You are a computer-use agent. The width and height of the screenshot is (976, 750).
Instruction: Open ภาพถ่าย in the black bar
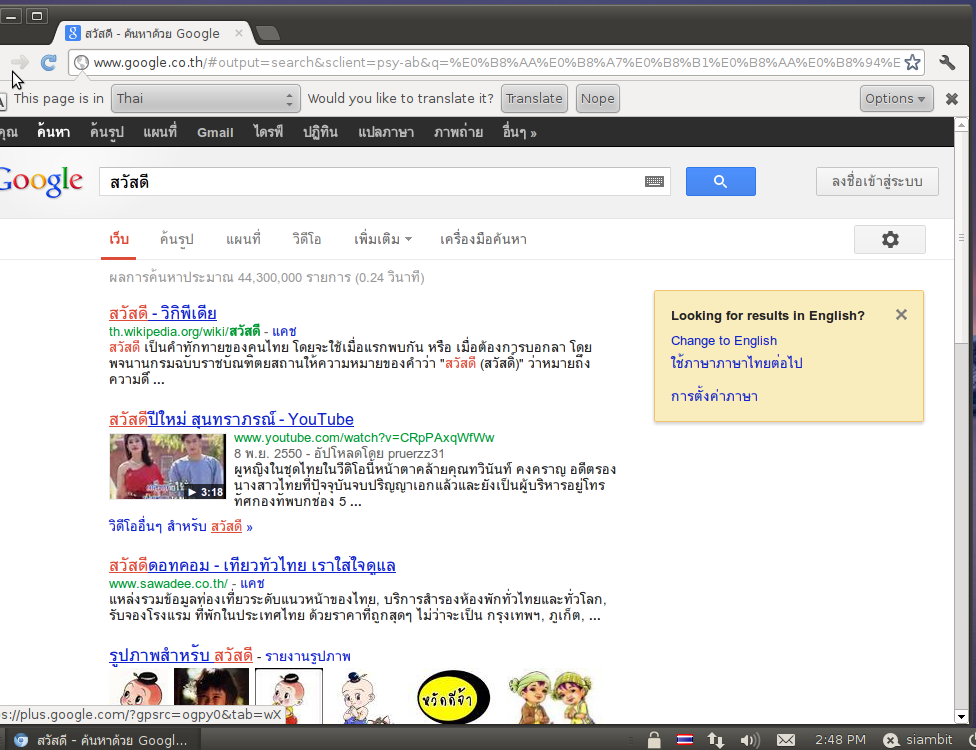click(459, 132)
